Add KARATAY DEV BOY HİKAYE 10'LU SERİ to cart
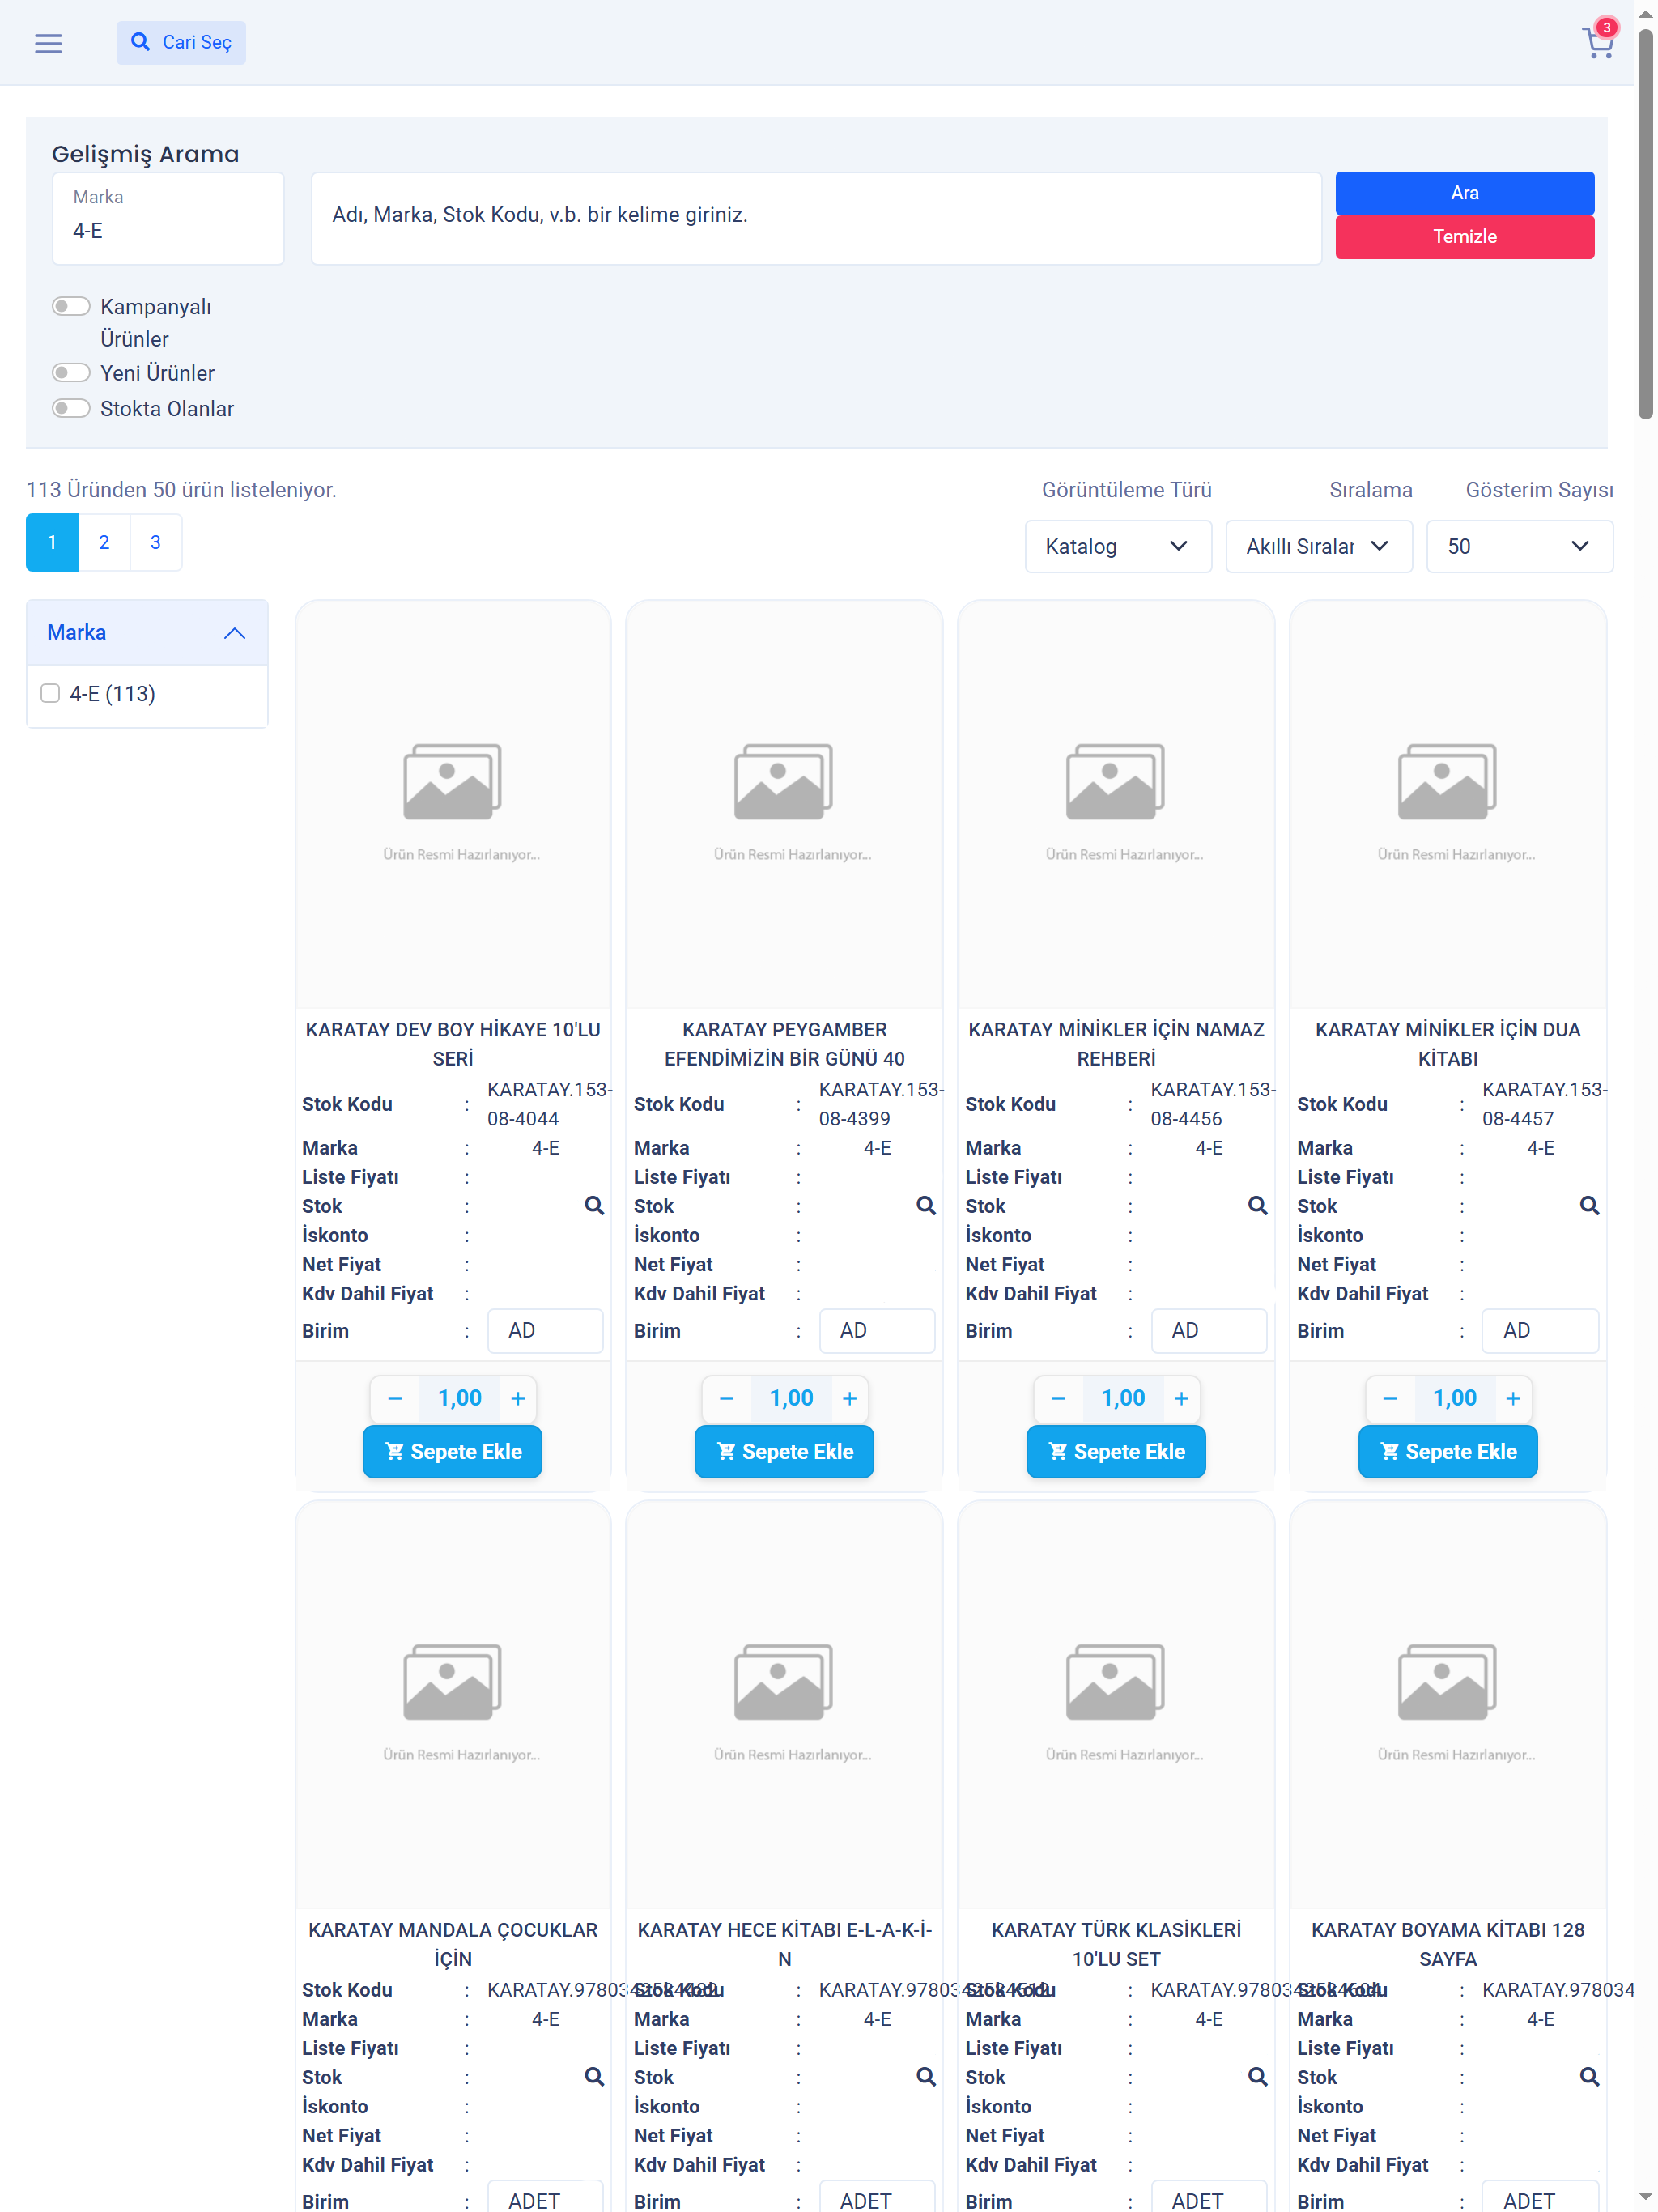Viewport: 1658px width, 2212px height. click(452, 1451)
